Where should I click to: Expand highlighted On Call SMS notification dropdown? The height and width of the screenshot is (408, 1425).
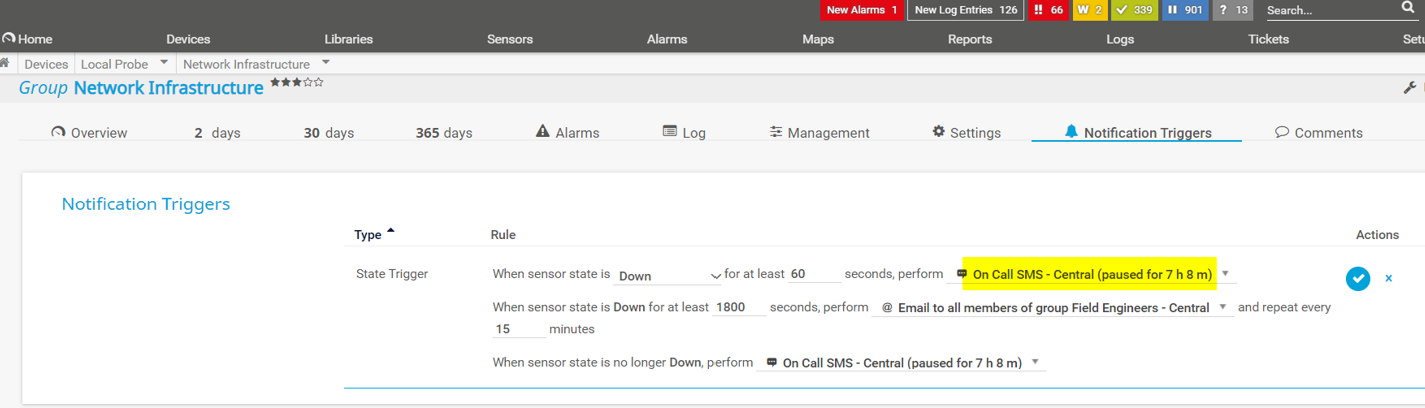pos(1226,274)
